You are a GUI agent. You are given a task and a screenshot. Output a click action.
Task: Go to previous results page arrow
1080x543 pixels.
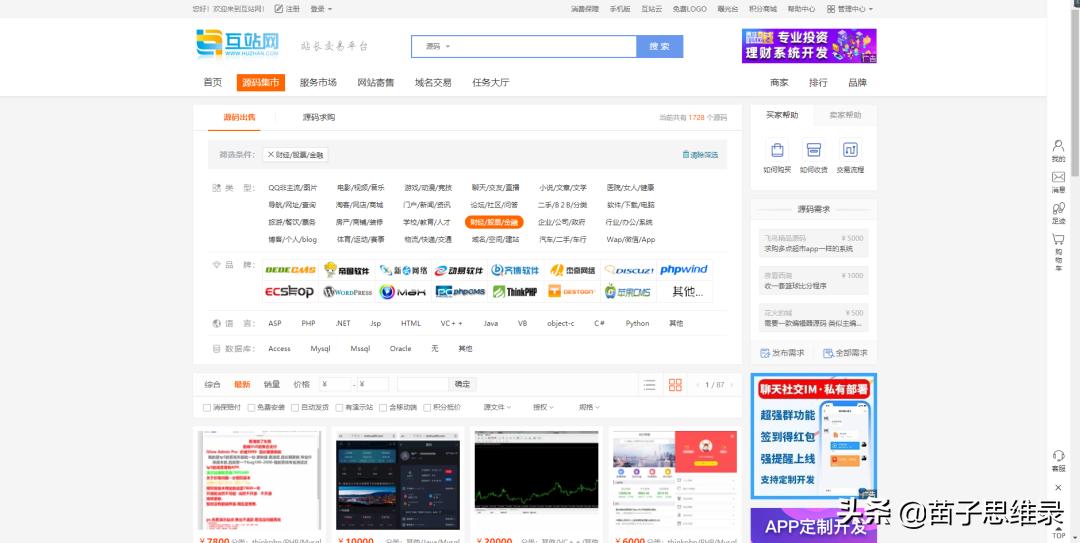698,385
